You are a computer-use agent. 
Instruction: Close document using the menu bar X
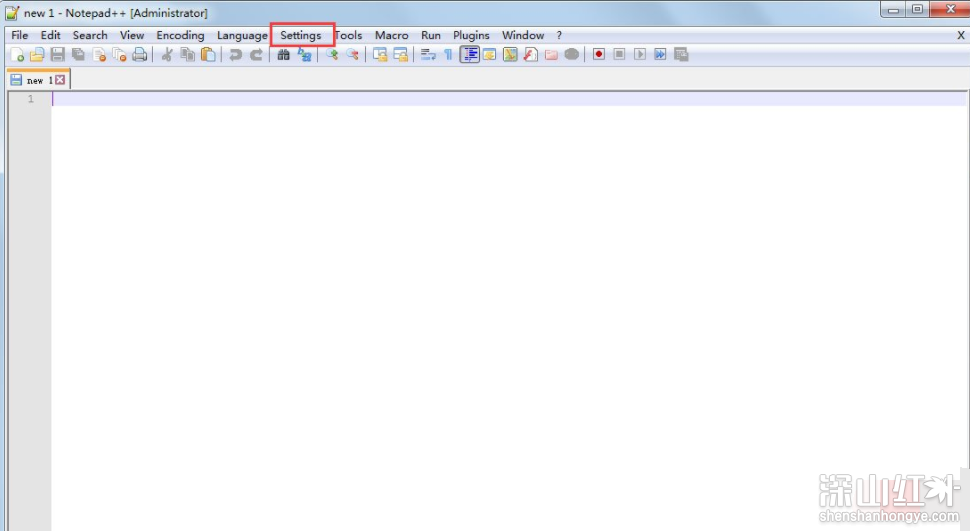pyautogui.click(x=961, y=35)
